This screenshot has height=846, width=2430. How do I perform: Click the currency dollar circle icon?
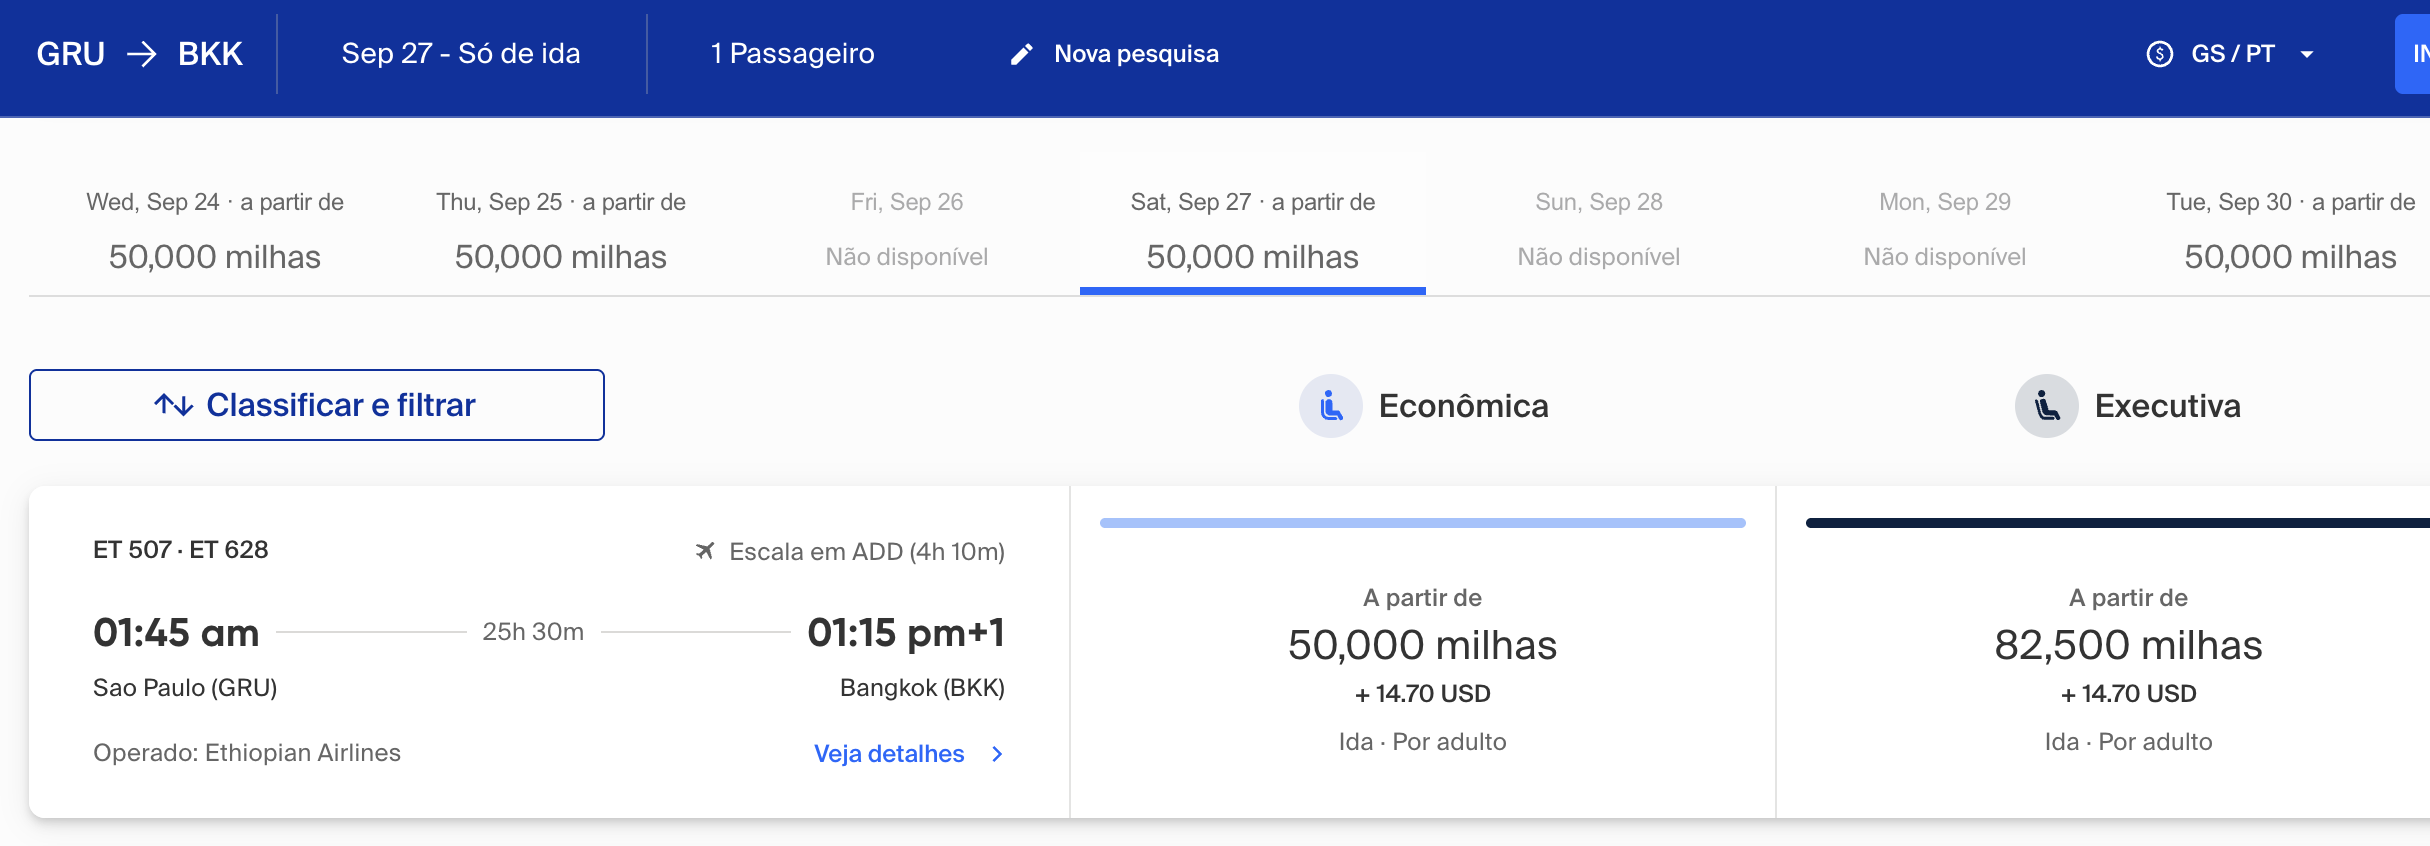point(2159,54)
